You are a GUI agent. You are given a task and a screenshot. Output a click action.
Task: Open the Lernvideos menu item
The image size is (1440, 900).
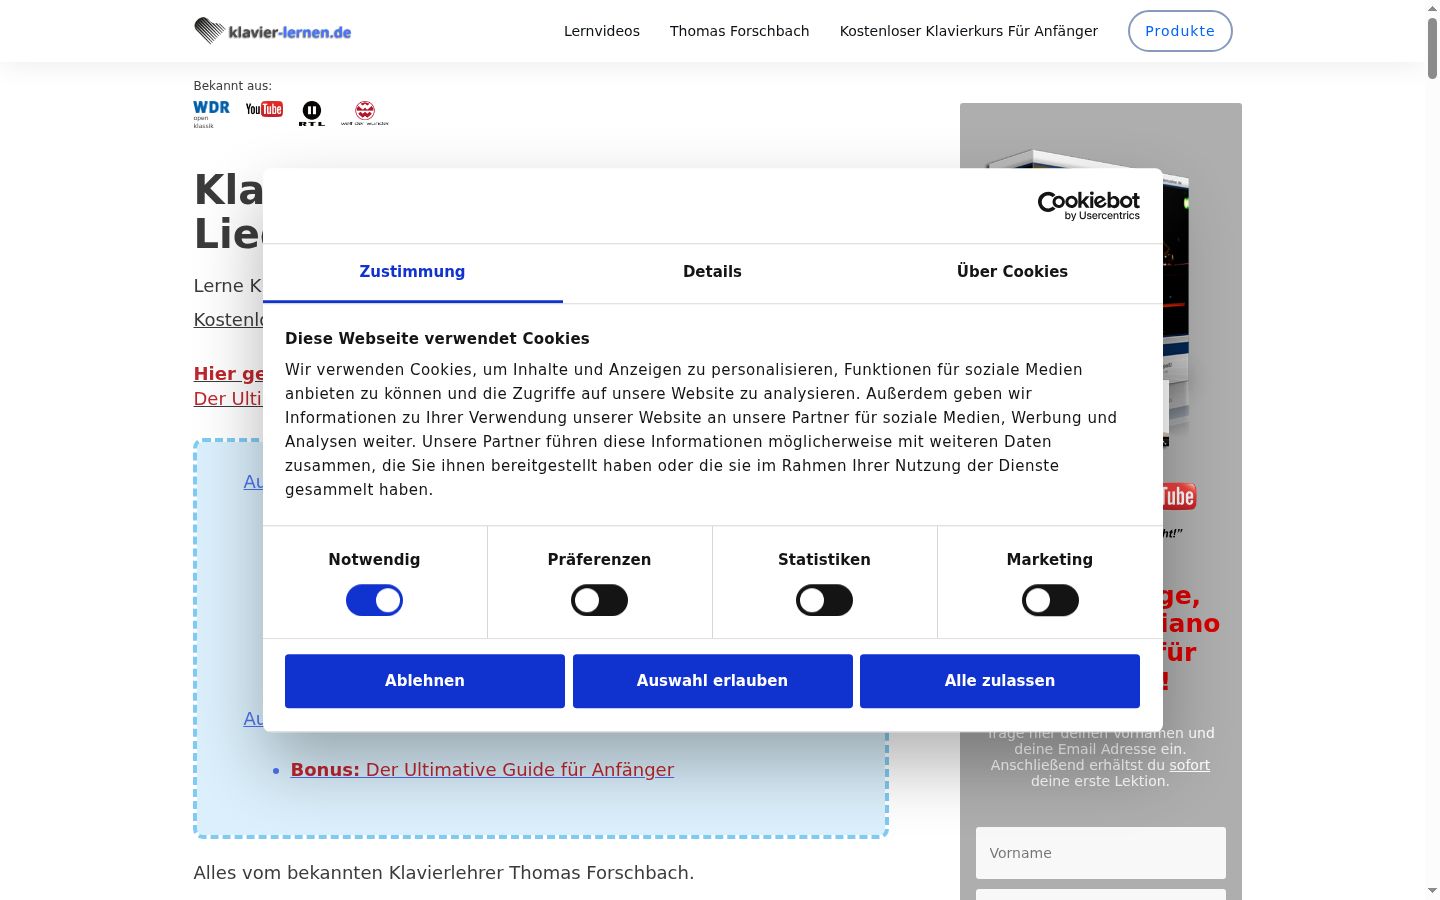(602, 31)
